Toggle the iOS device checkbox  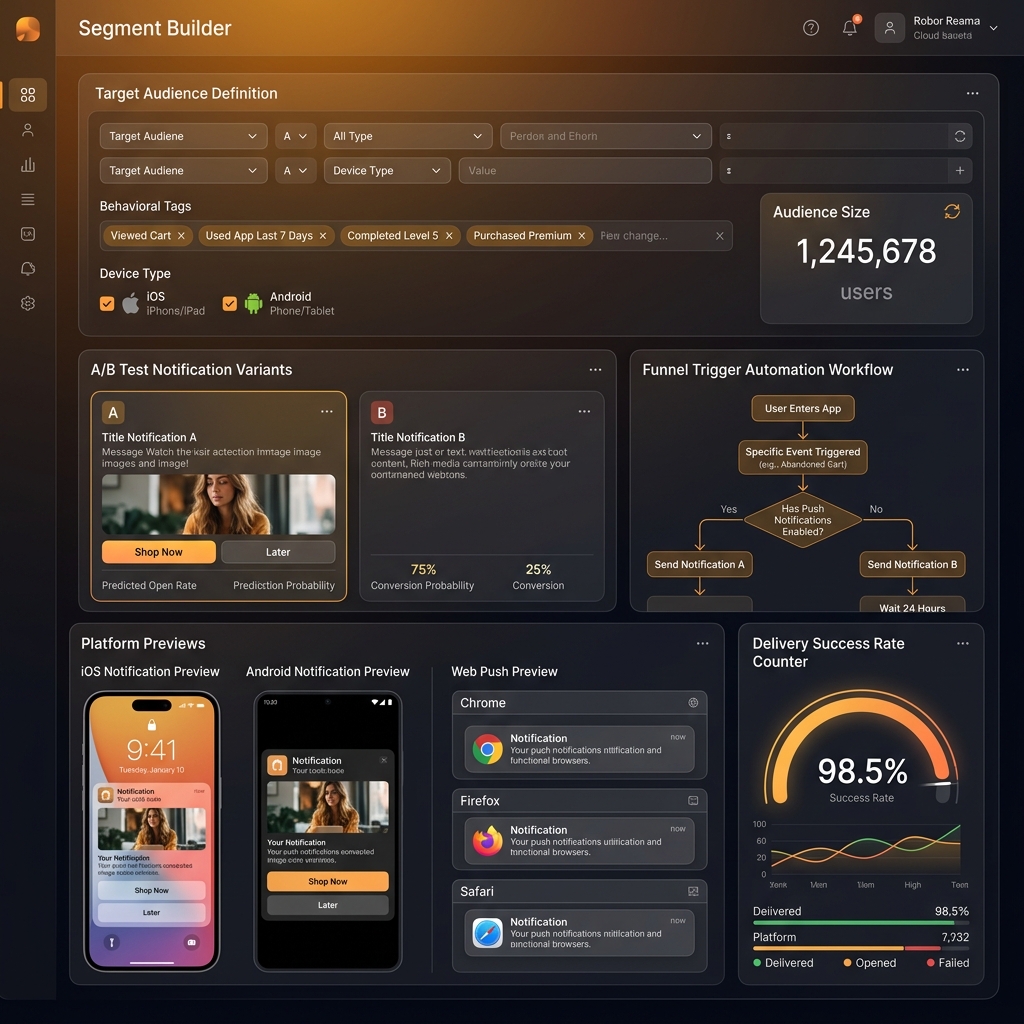(107, 304)
